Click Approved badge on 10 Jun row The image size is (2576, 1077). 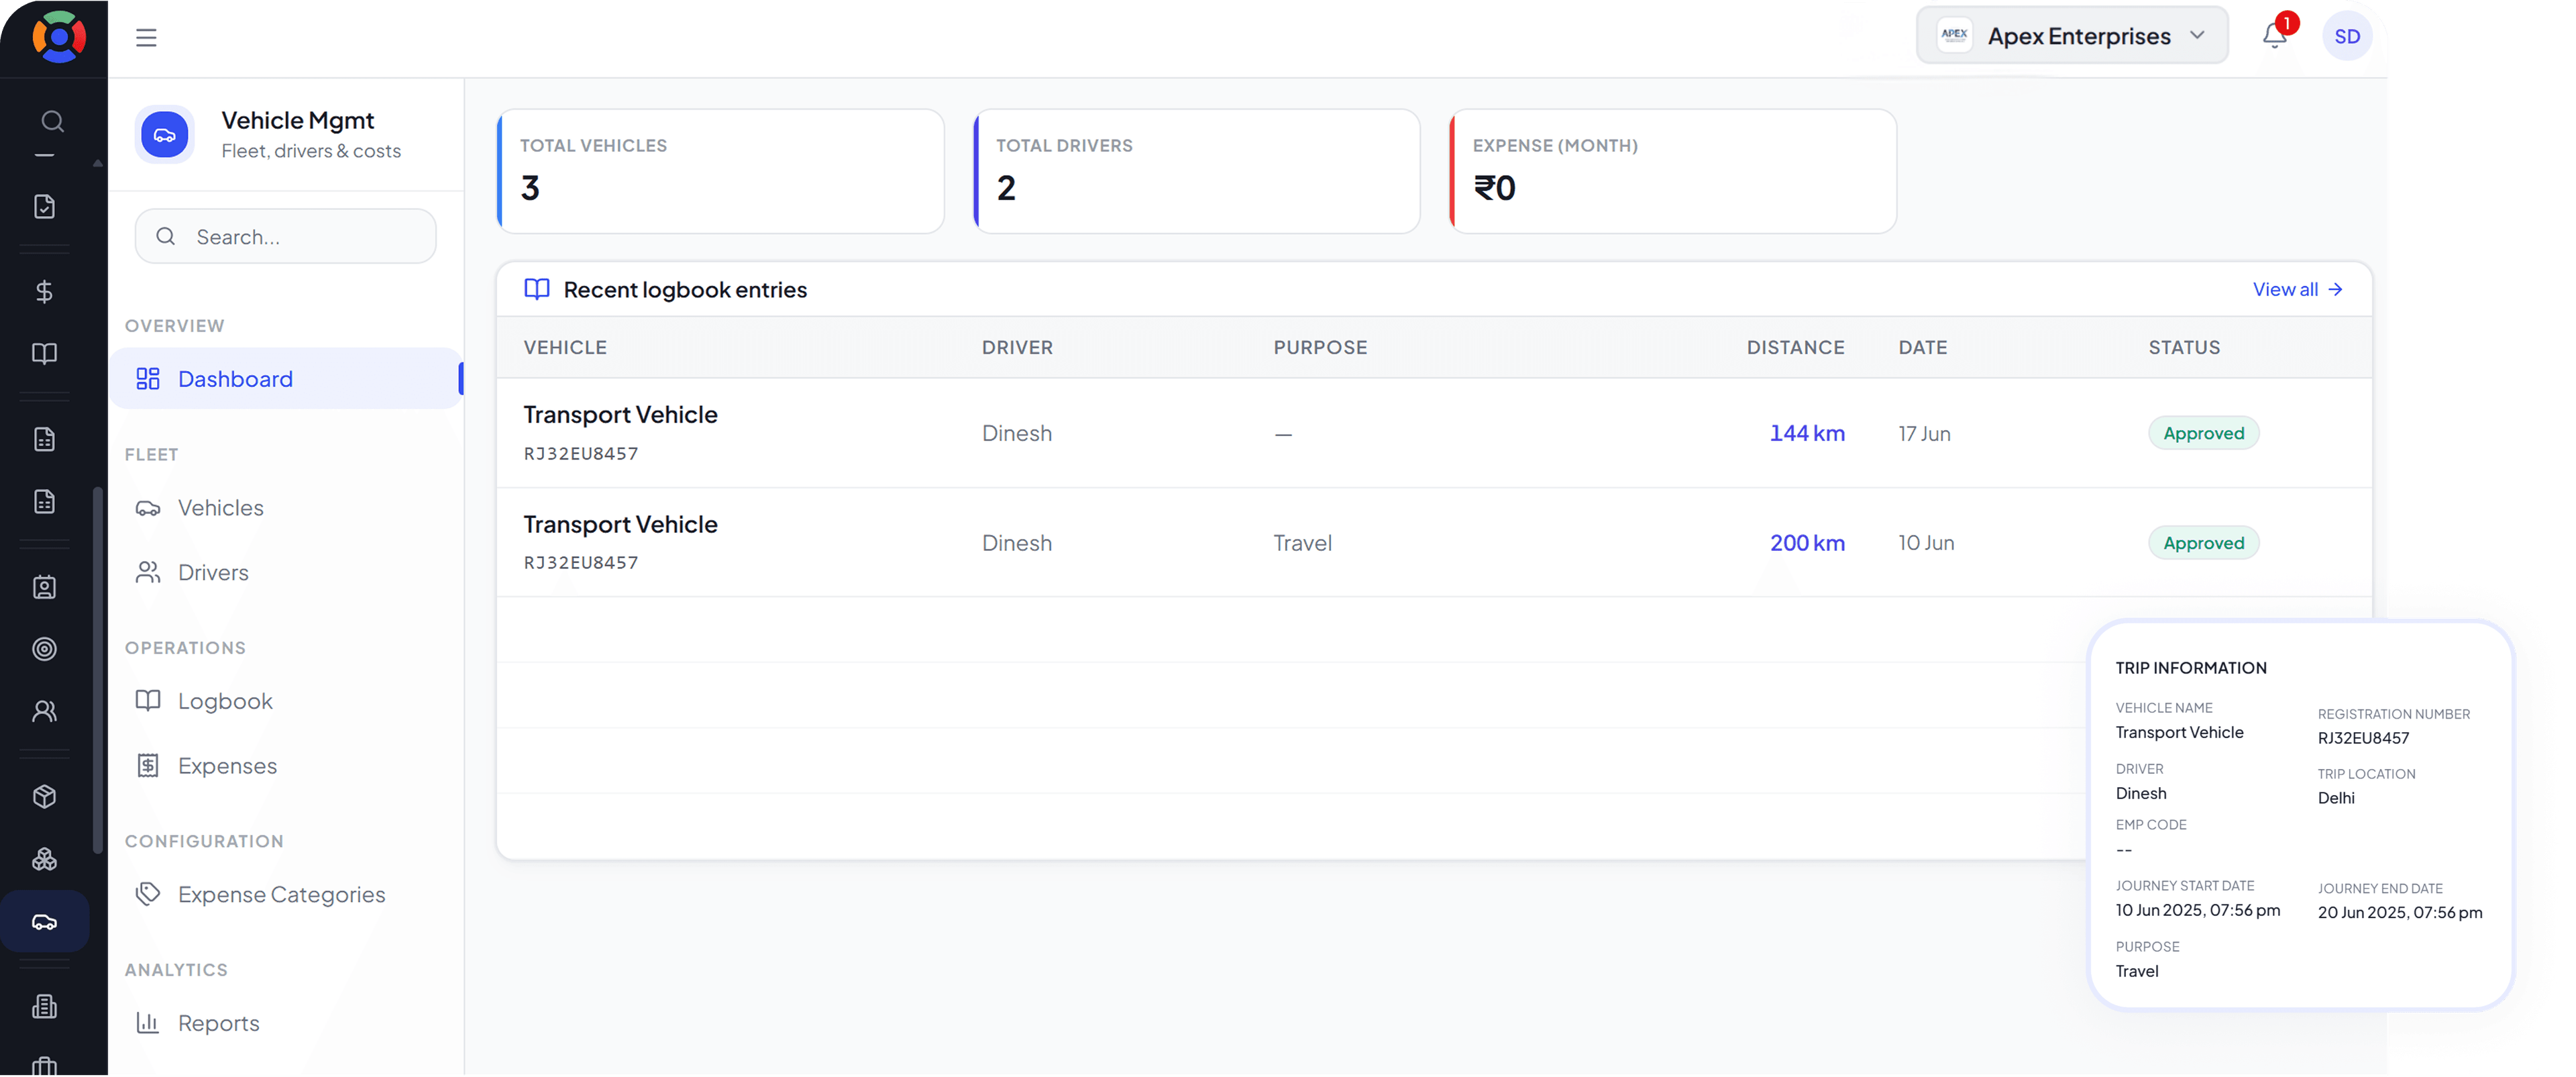2203,543
